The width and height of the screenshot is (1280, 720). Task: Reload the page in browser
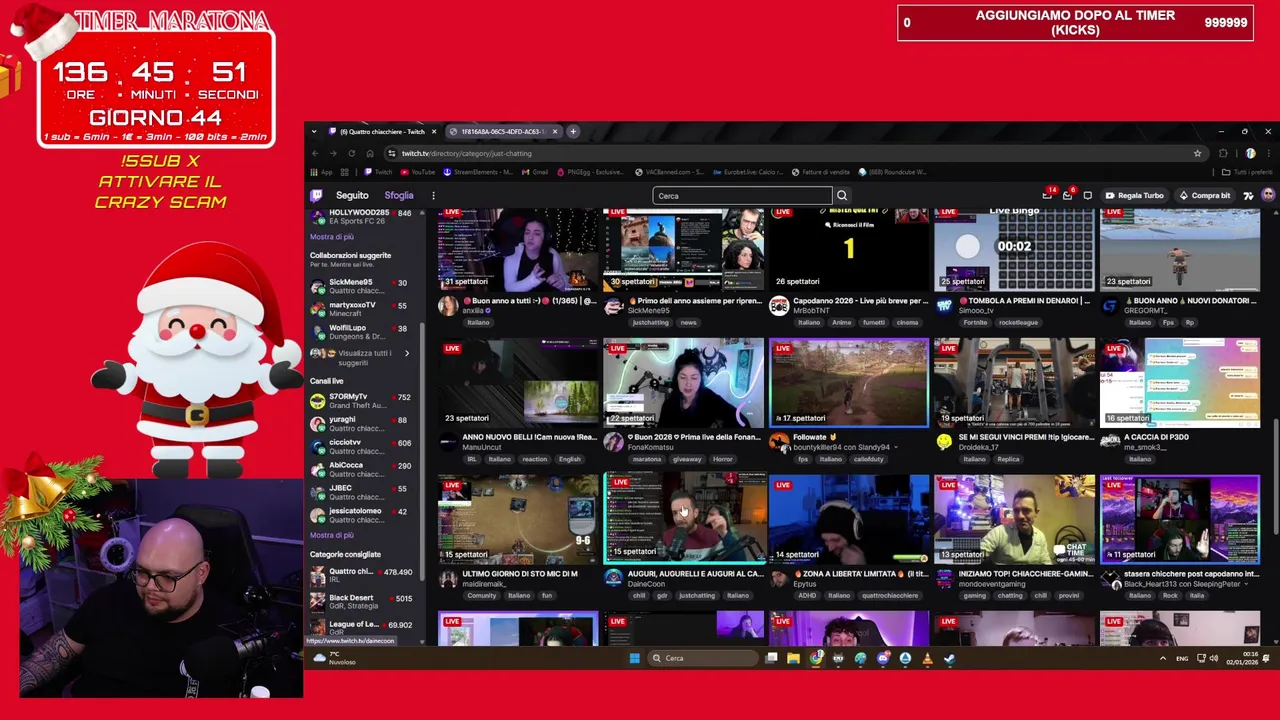point(351,153)
